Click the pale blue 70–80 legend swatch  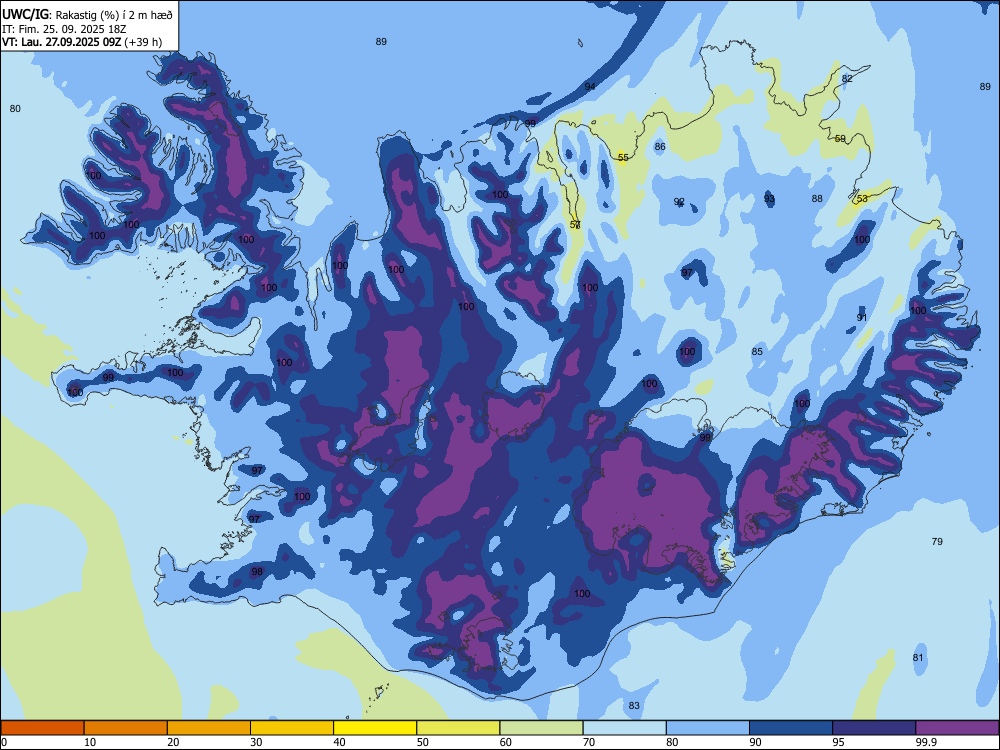click(625, 728)
